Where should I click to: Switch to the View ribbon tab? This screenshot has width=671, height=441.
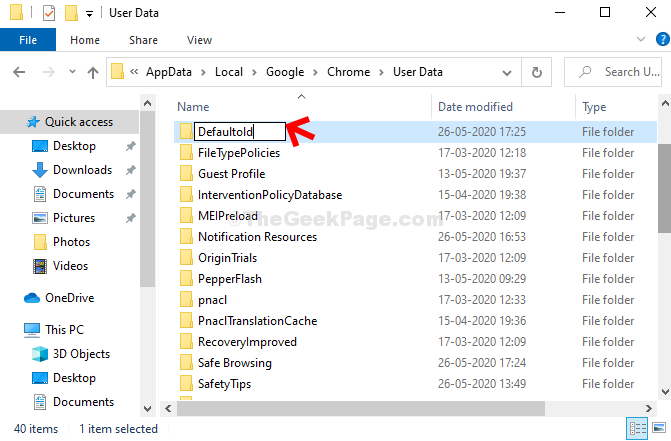click(199, 40)
